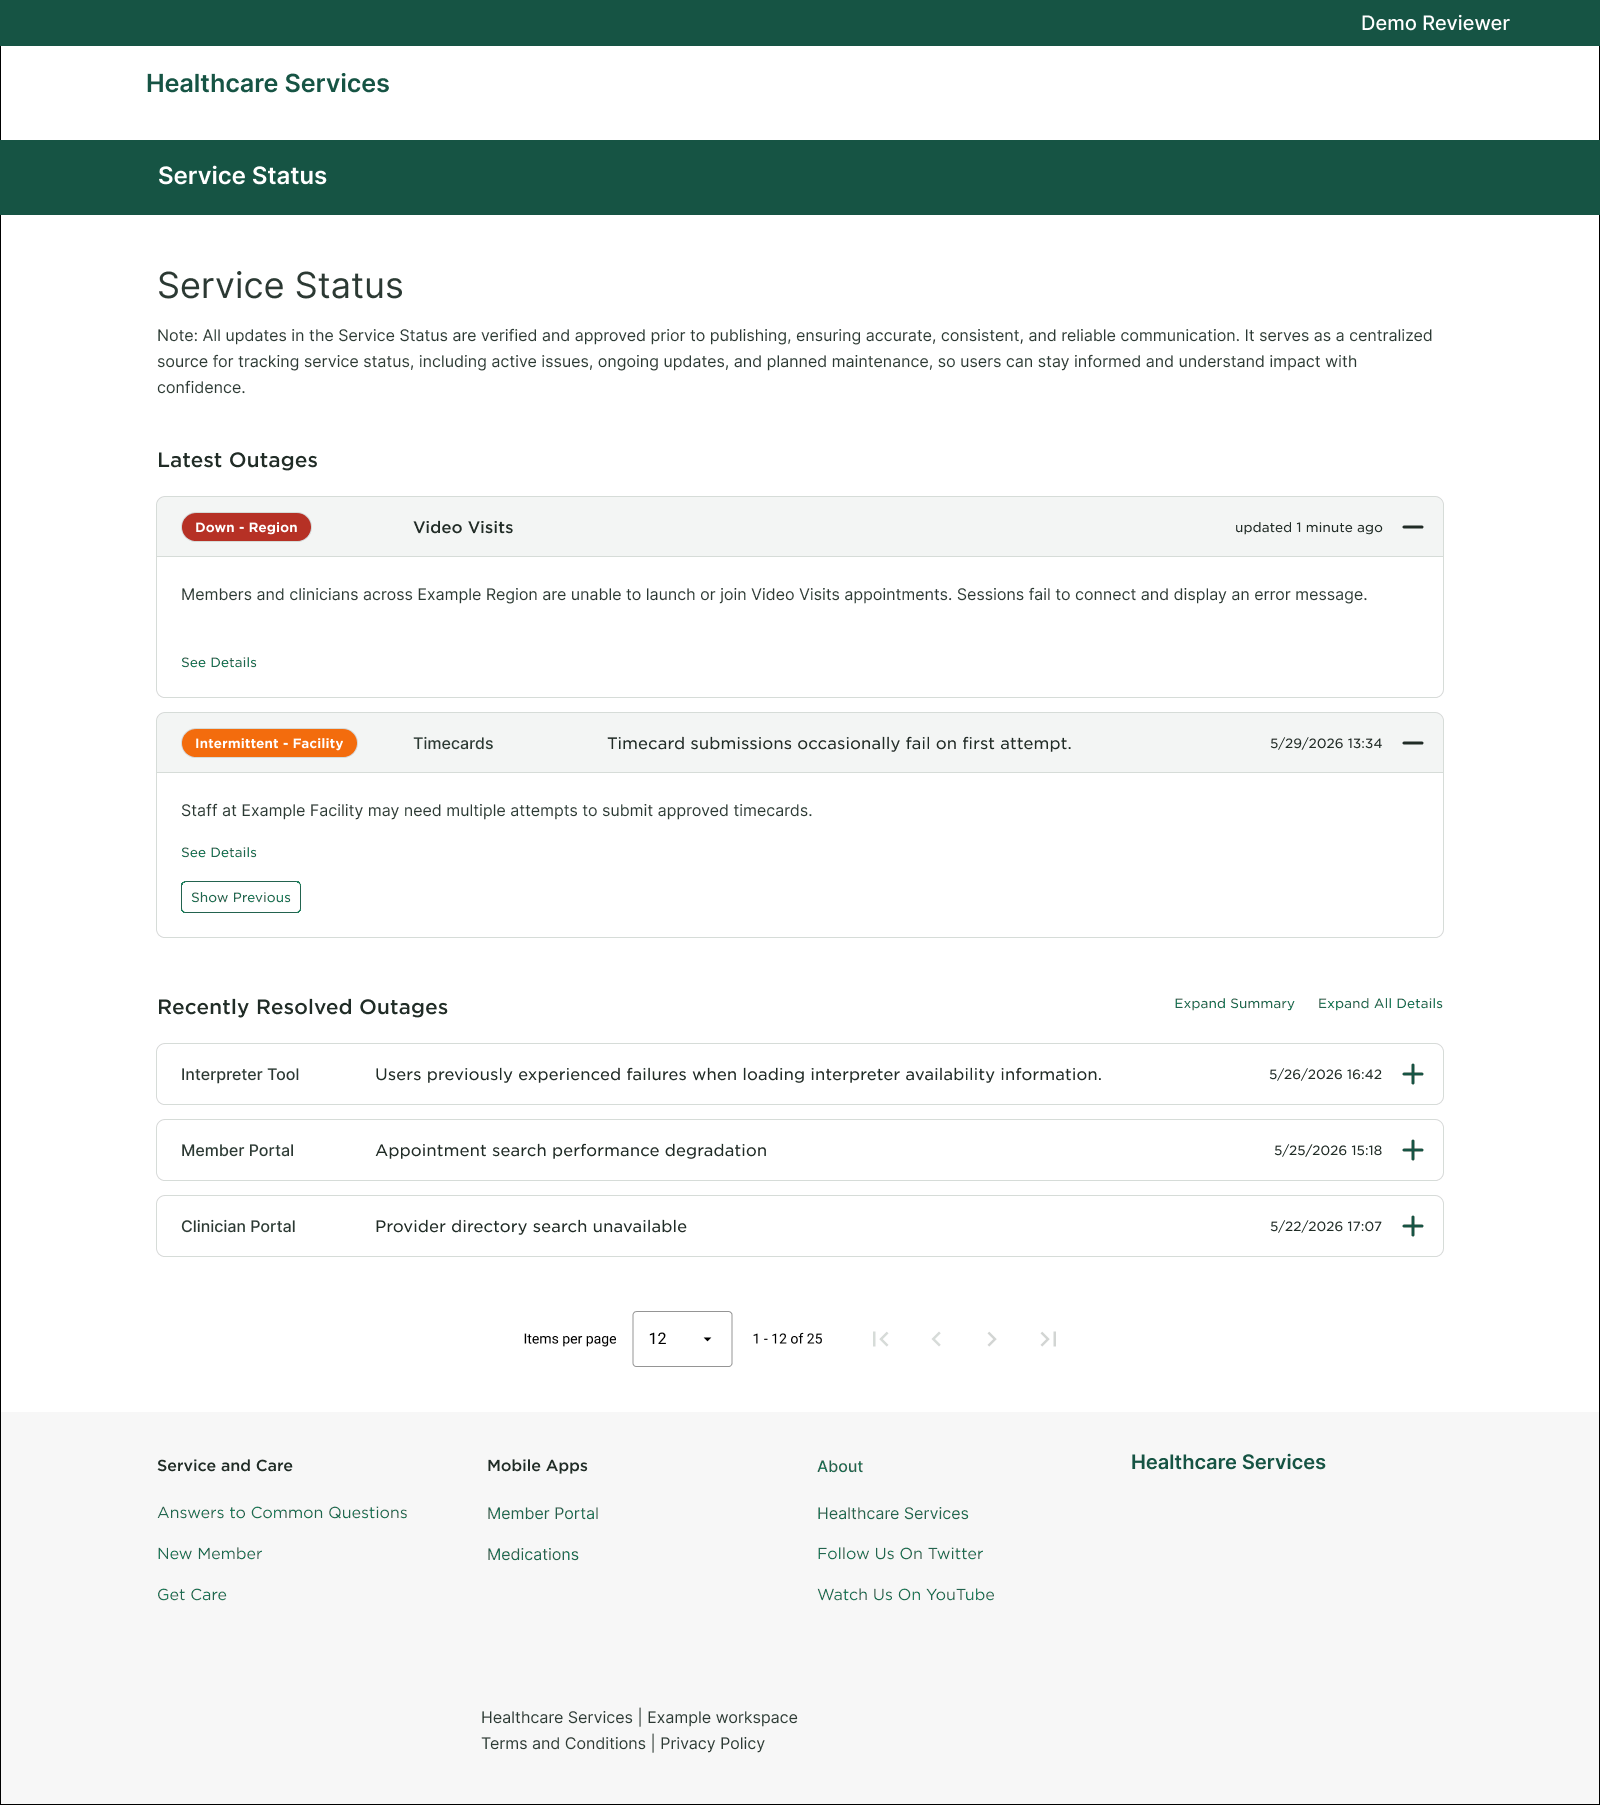Click Expand Summary link
This screenshot has height=1806, width=1600.
click(x=1234, y=1003)
